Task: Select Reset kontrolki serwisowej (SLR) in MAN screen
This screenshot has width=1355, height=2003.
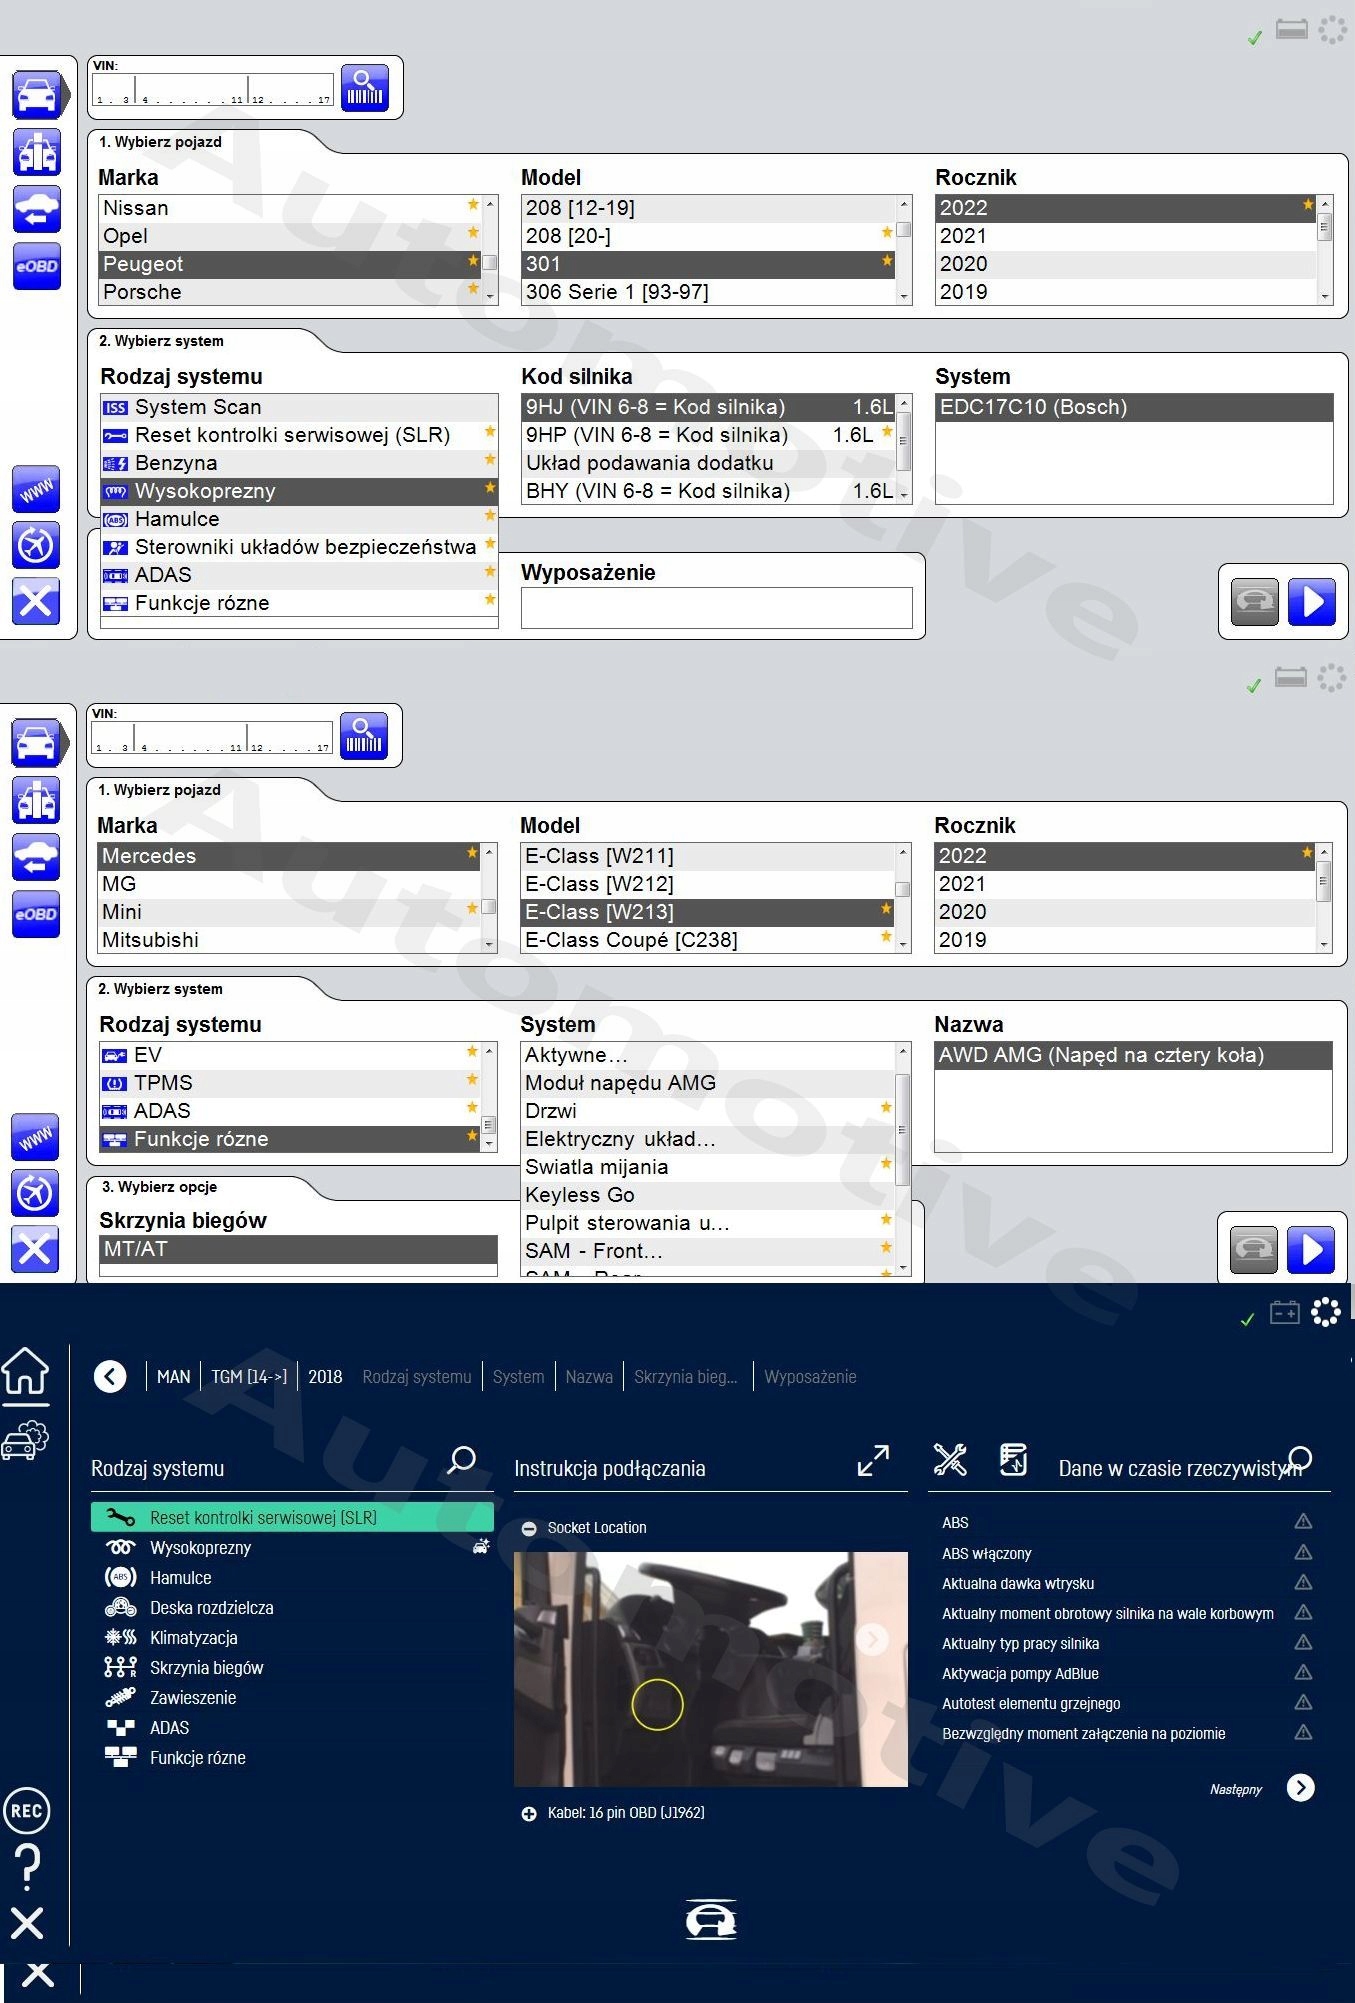Action: tap(292, 1517)
